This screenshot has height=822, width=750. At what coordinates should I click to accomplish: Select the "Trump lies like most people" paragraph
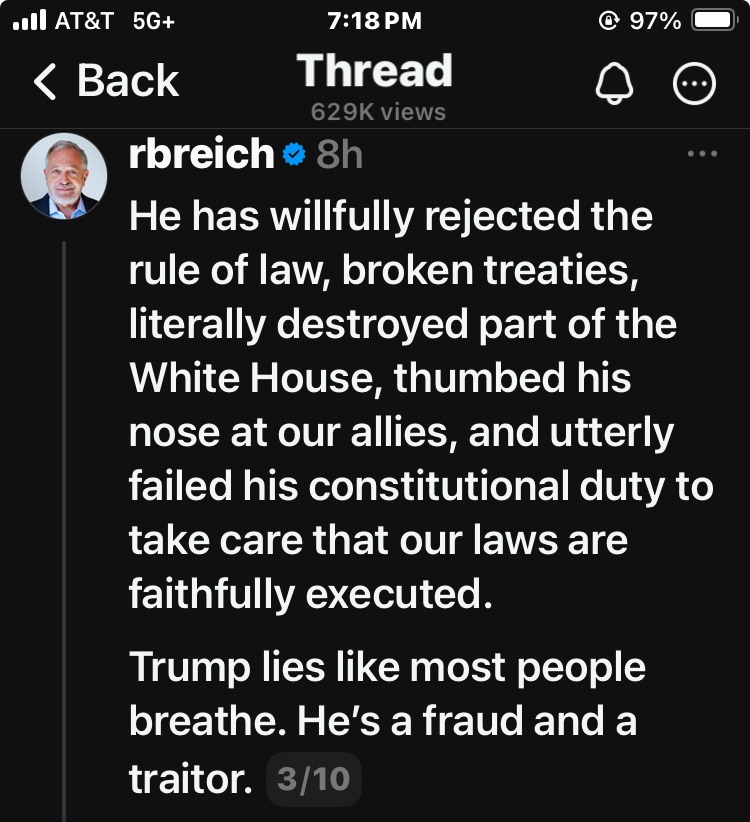[x=387, y=723]
